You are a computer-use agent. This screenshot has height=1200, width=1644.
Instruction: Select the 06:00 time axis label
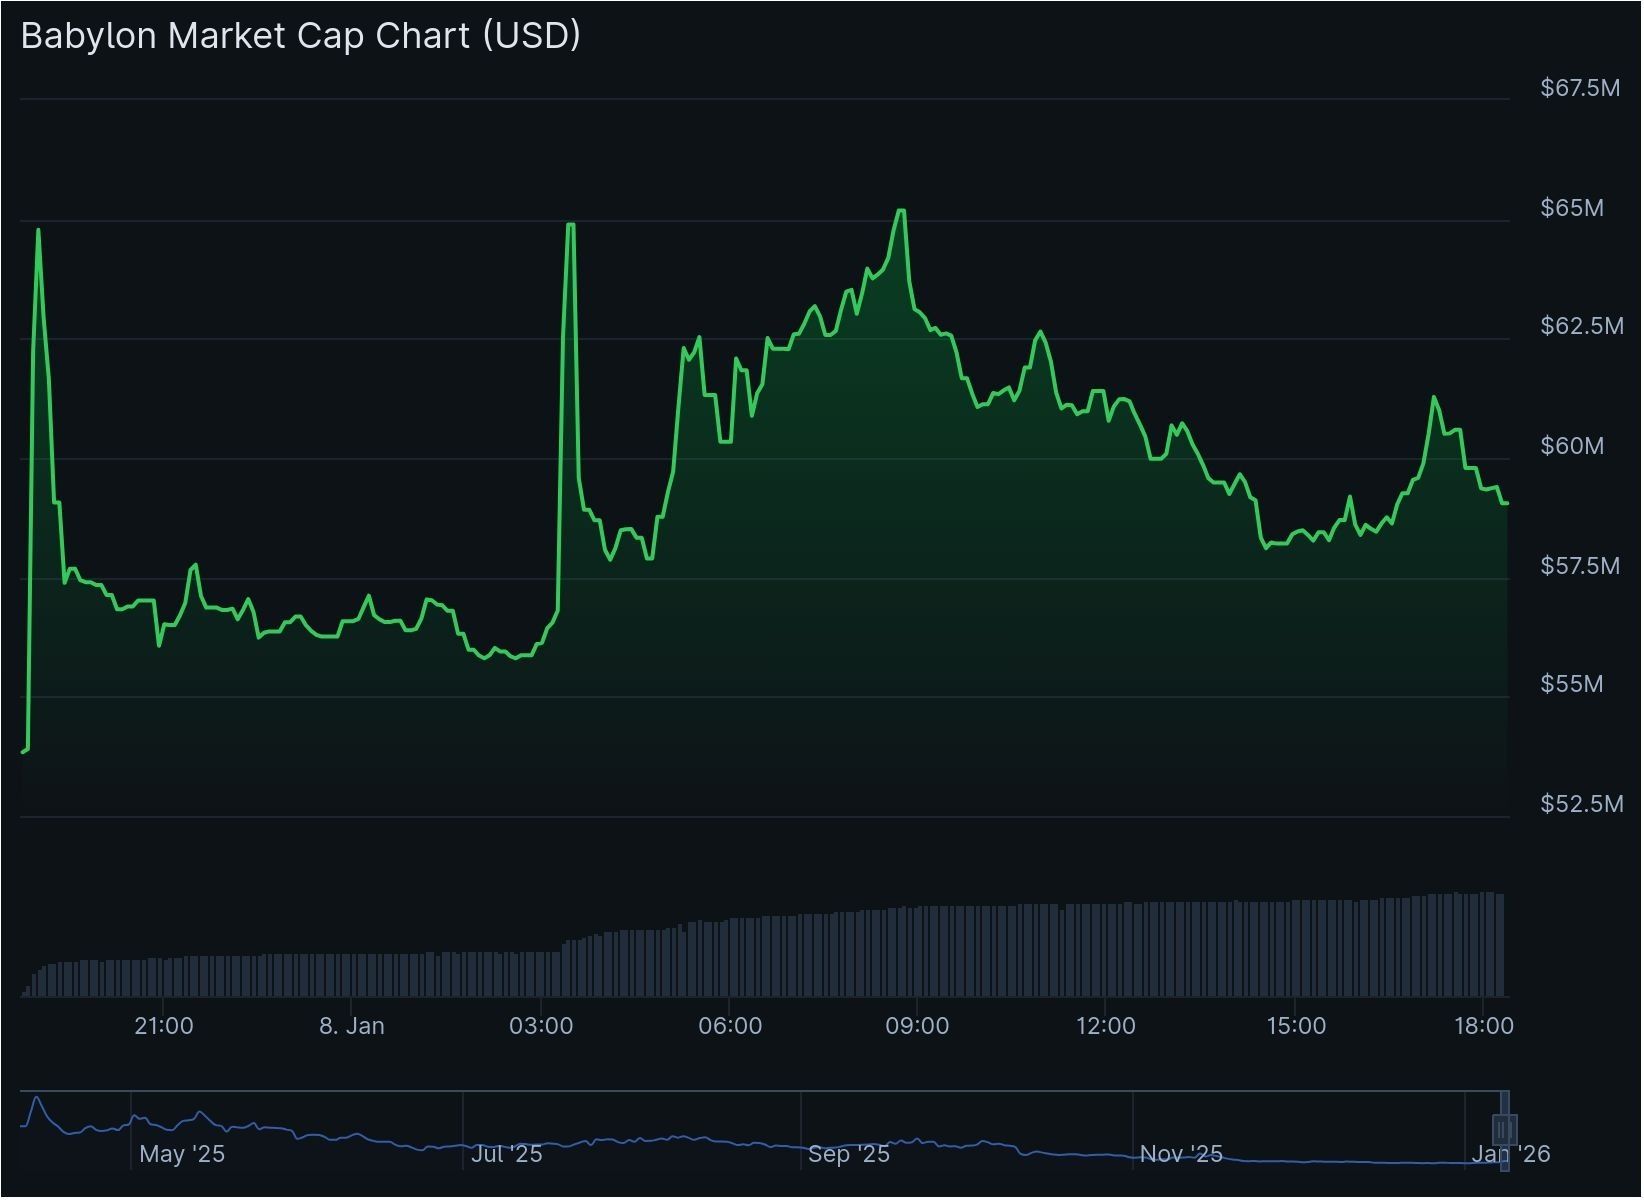coord(730,1026)
